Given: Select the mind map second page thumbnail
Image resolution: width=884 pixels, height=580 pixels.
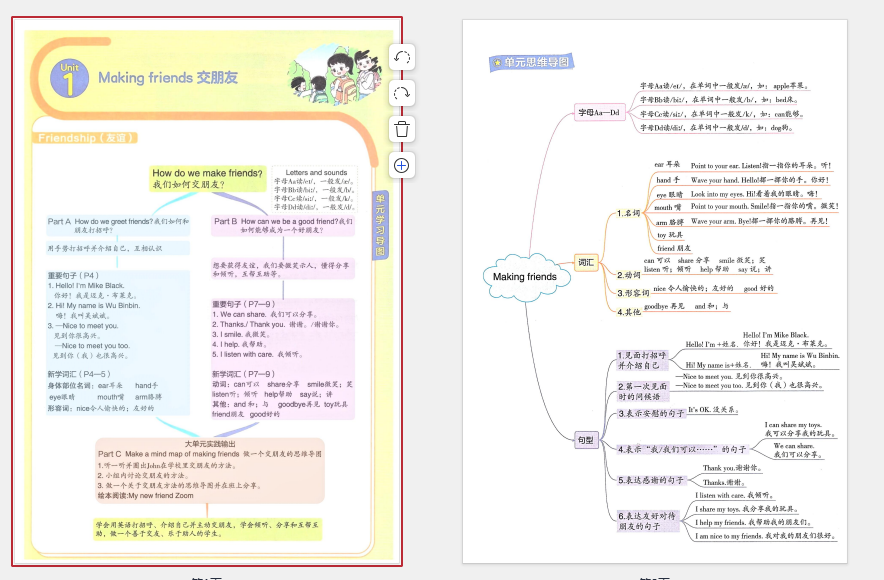Looking at the screenshot, I should point(653,292).
